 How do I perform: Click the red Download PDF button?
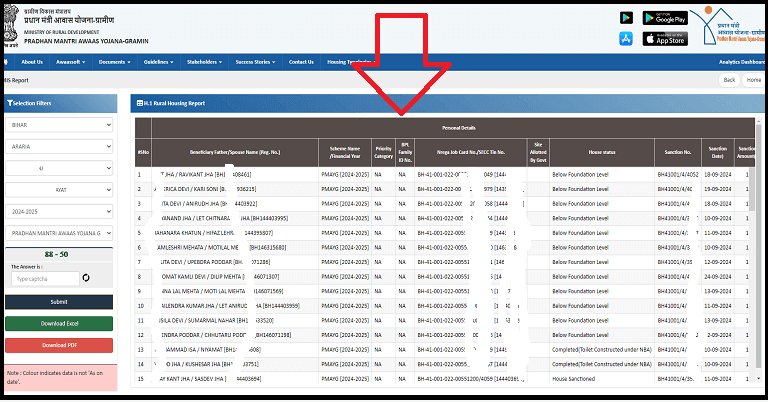59,345
